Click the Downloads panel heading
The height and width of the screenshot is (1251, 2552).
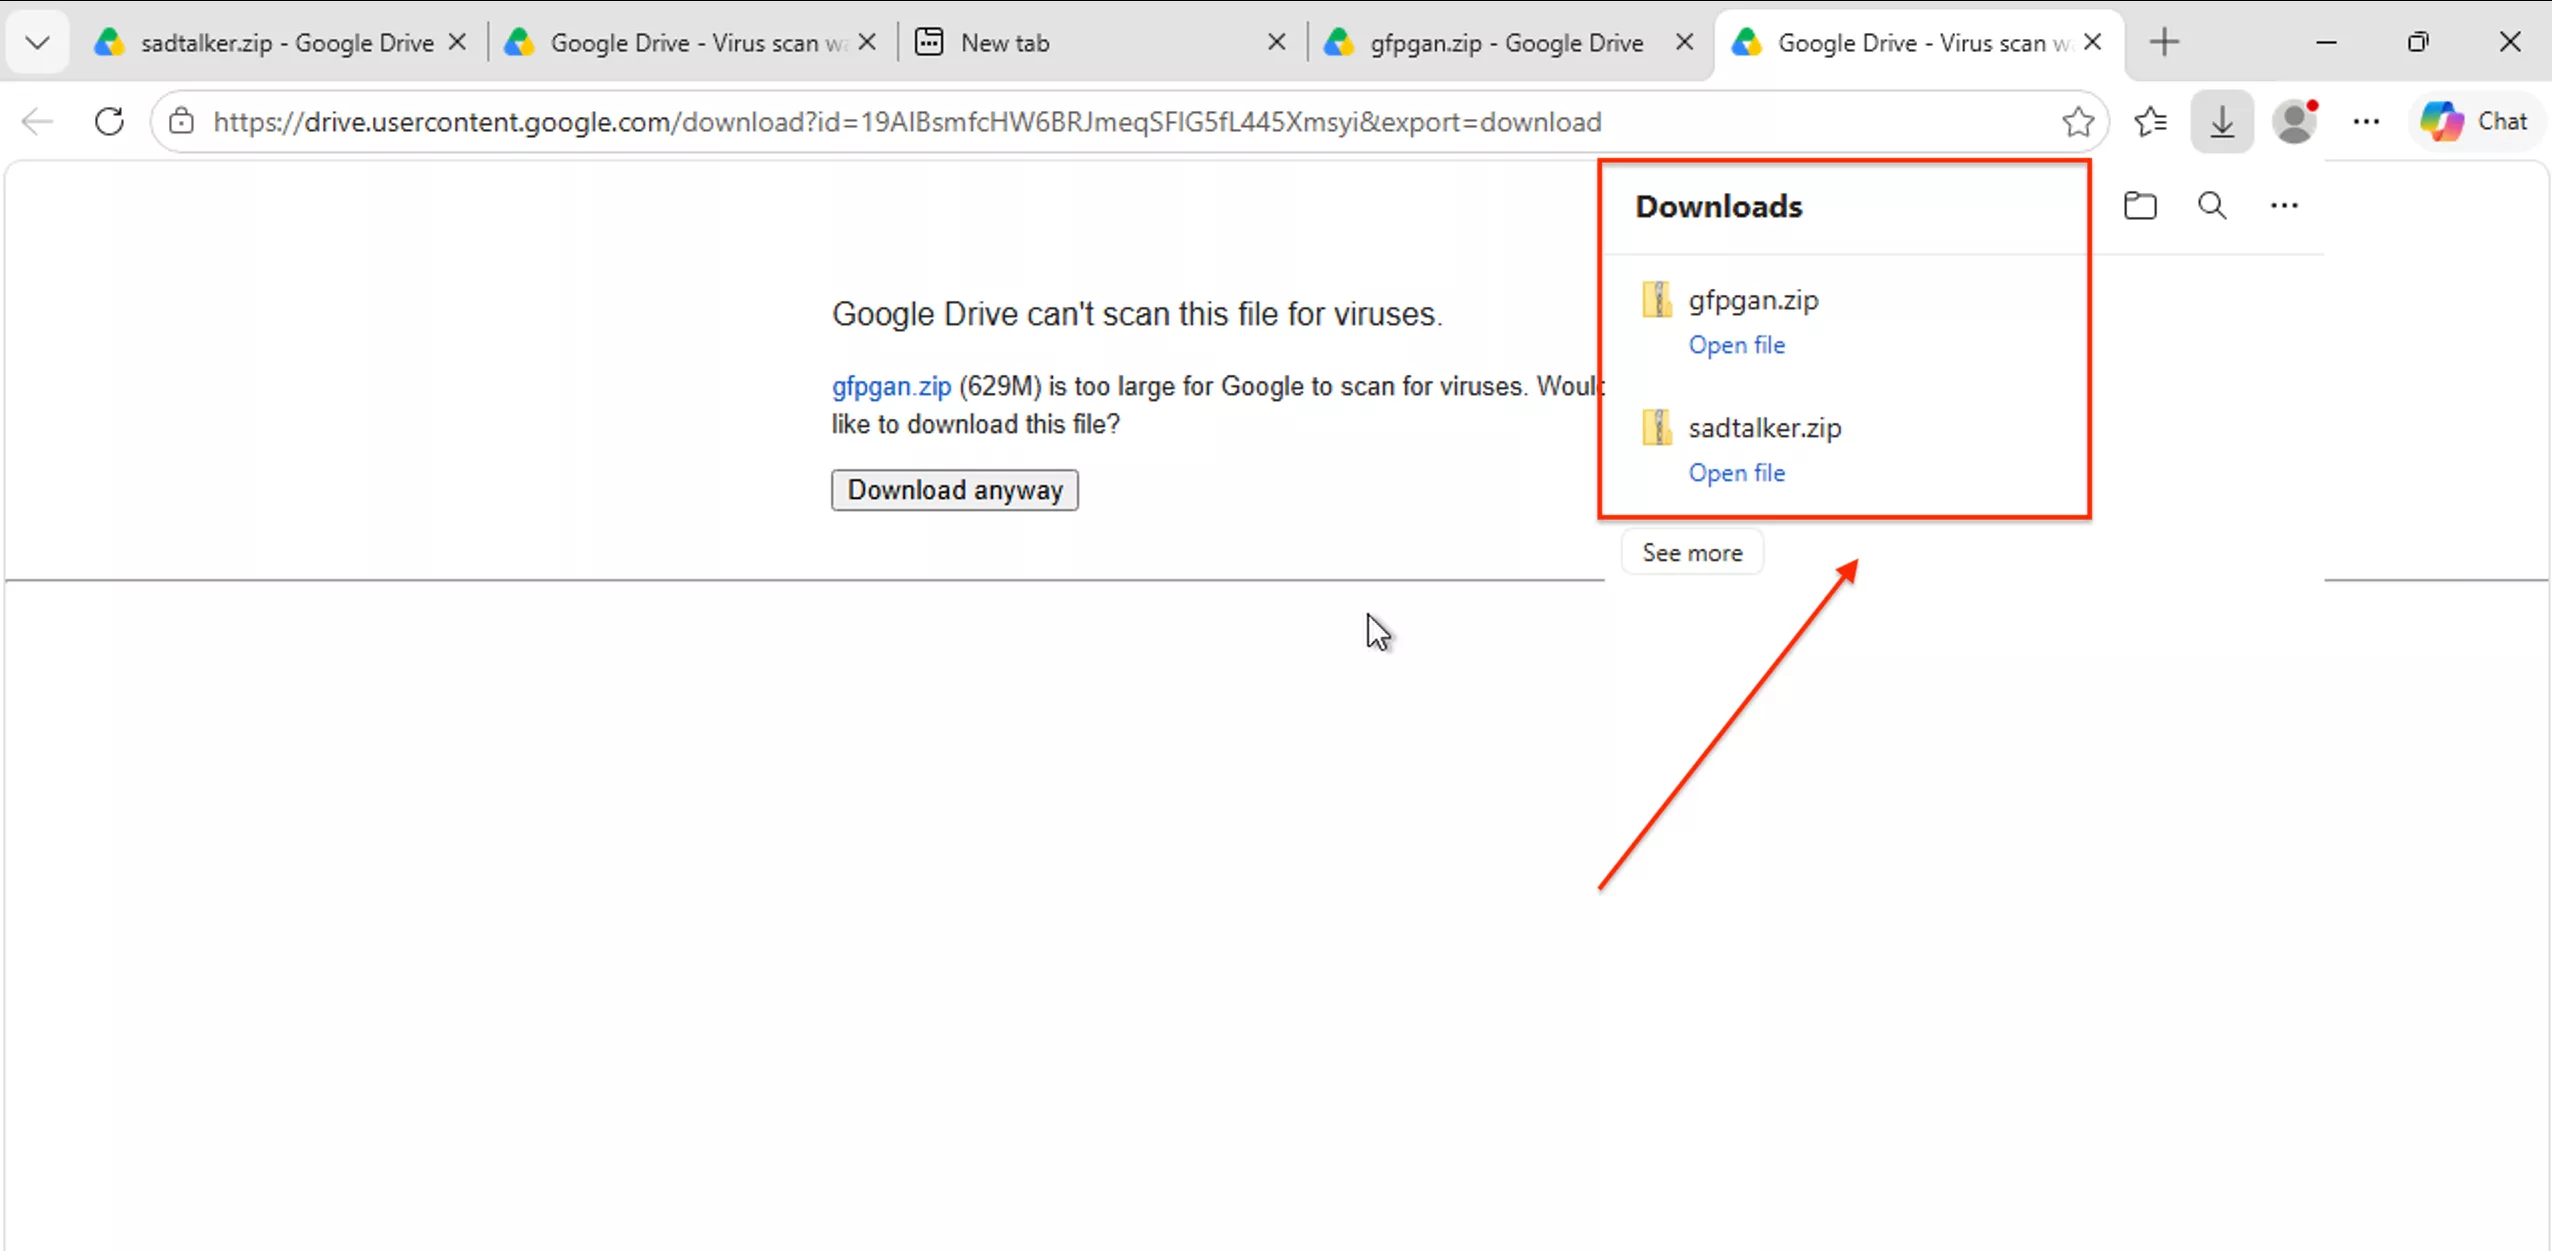(1719, 206)
